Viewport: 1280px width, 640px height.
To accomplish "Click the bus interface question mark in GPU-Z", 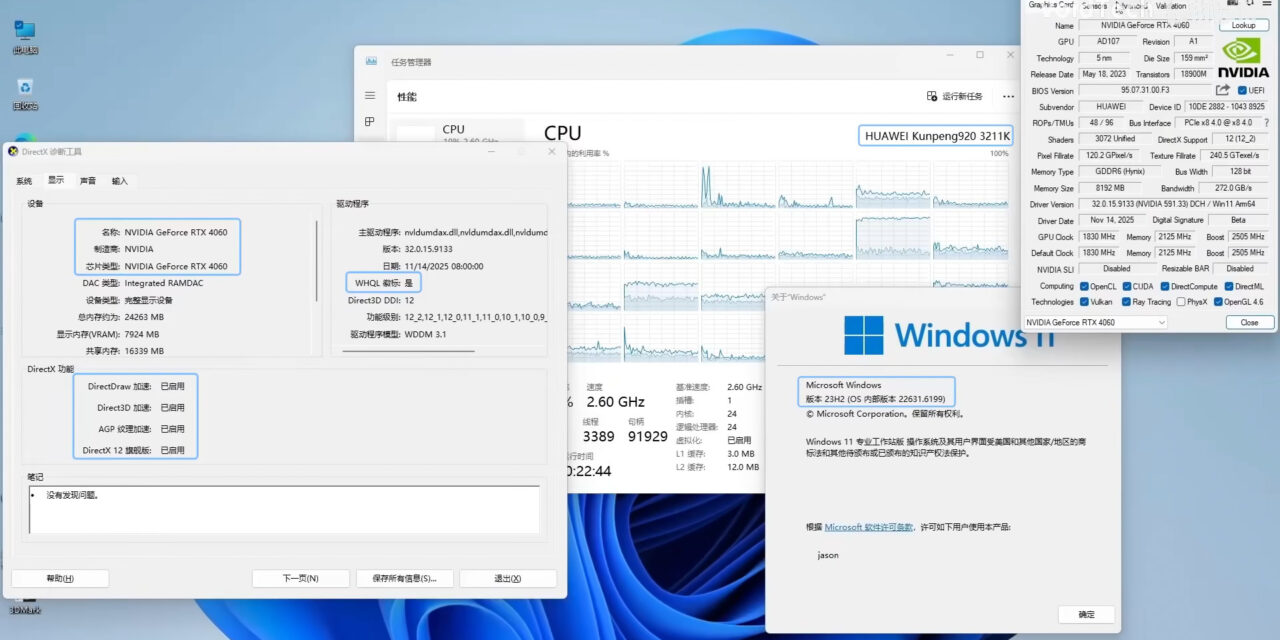I will pos(1266,122).
